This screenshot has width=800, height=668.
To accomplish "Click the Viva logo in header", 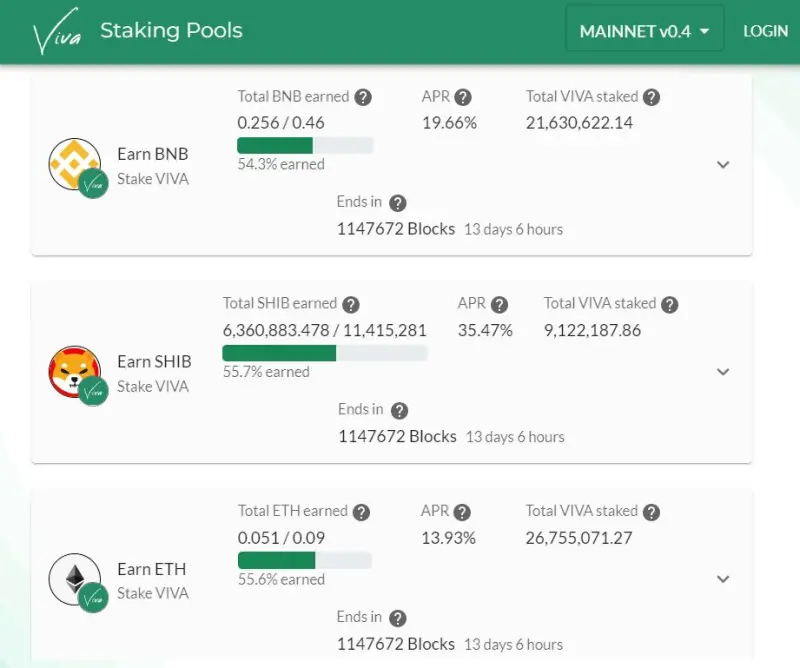I will (57, 31).
